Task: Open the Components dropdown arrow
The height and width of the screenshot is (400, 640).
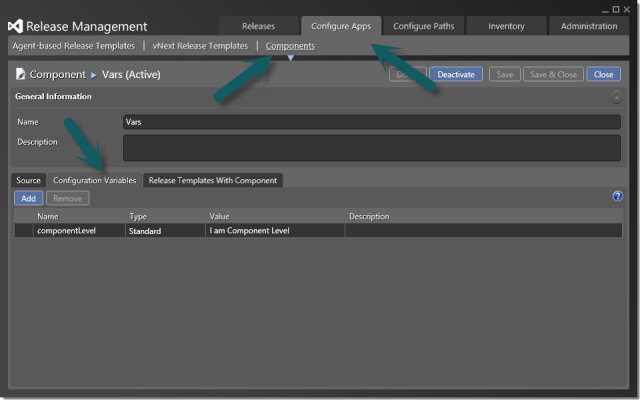Action: click(x=291, y=58)
